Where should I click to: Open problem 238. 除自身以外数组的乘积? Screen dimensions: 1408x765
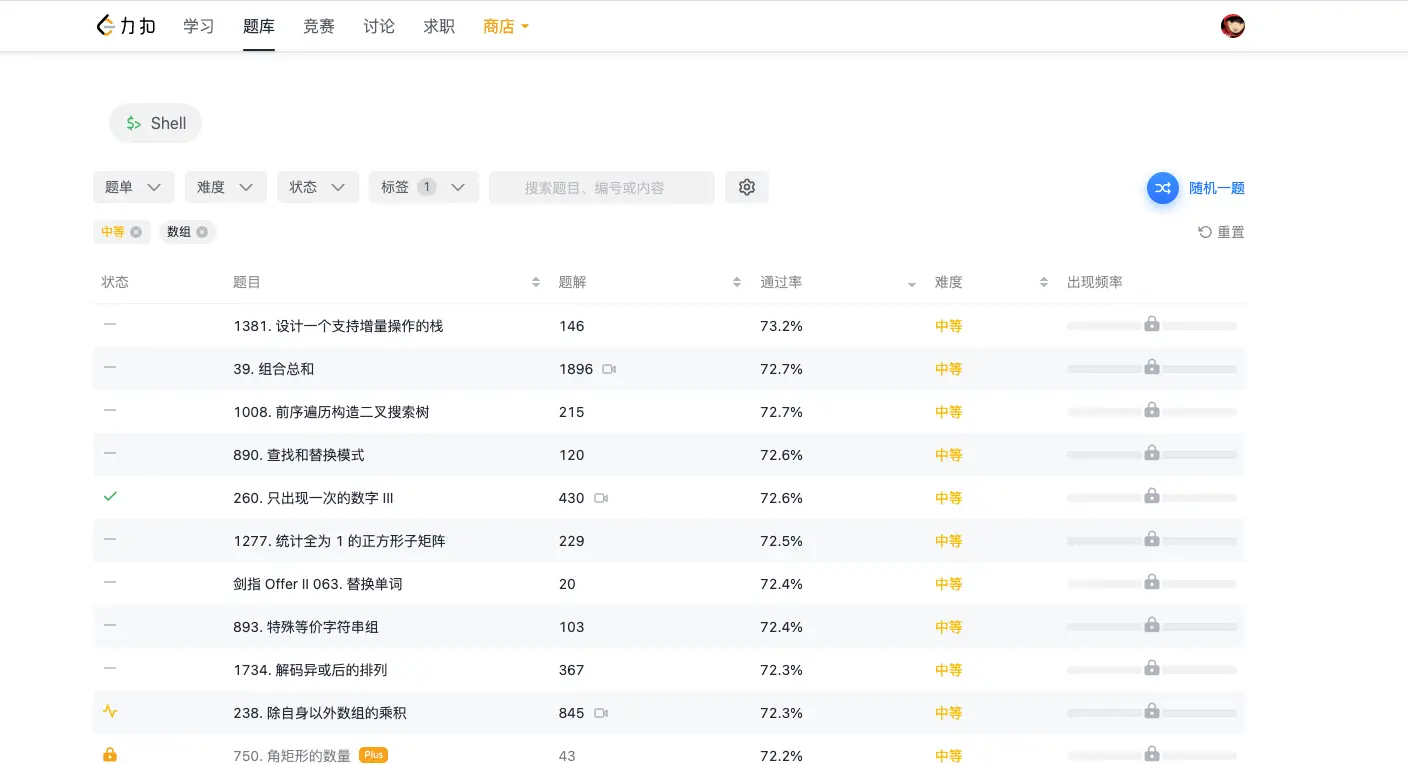pos(320,713)
